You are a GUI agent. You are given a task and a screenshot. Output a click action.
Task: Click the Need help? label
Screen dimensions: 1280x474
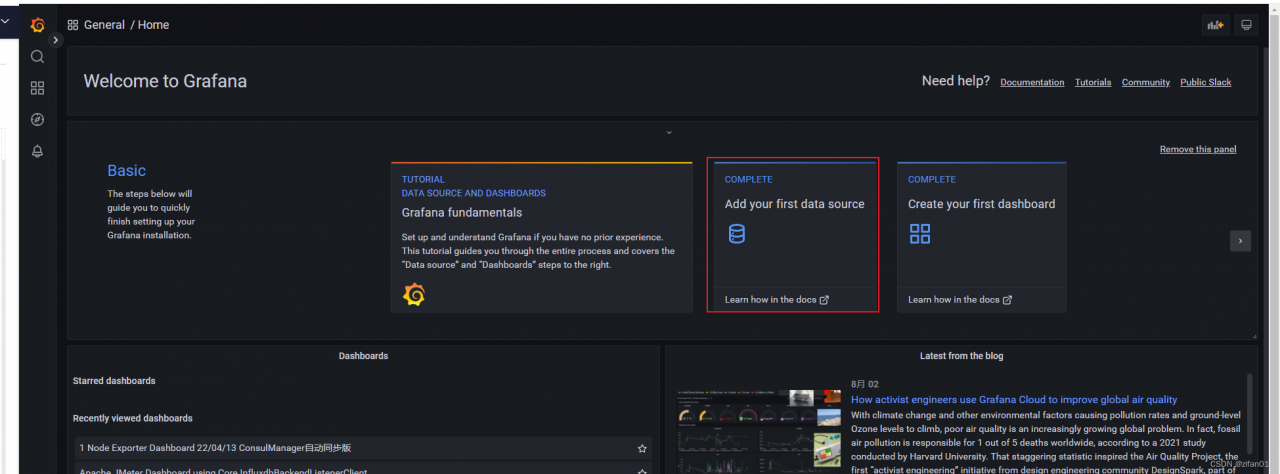(956, 81)
